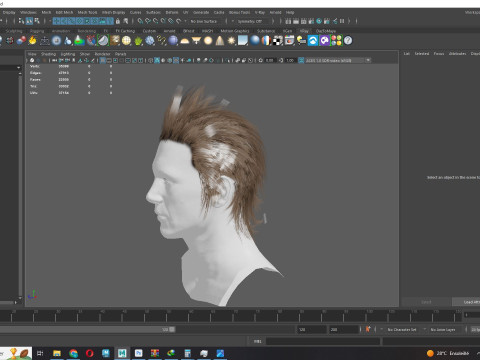480x360 pixels.
Task: Click the greyed Select button in Attribute Editor
Action: tap(426, 302)
